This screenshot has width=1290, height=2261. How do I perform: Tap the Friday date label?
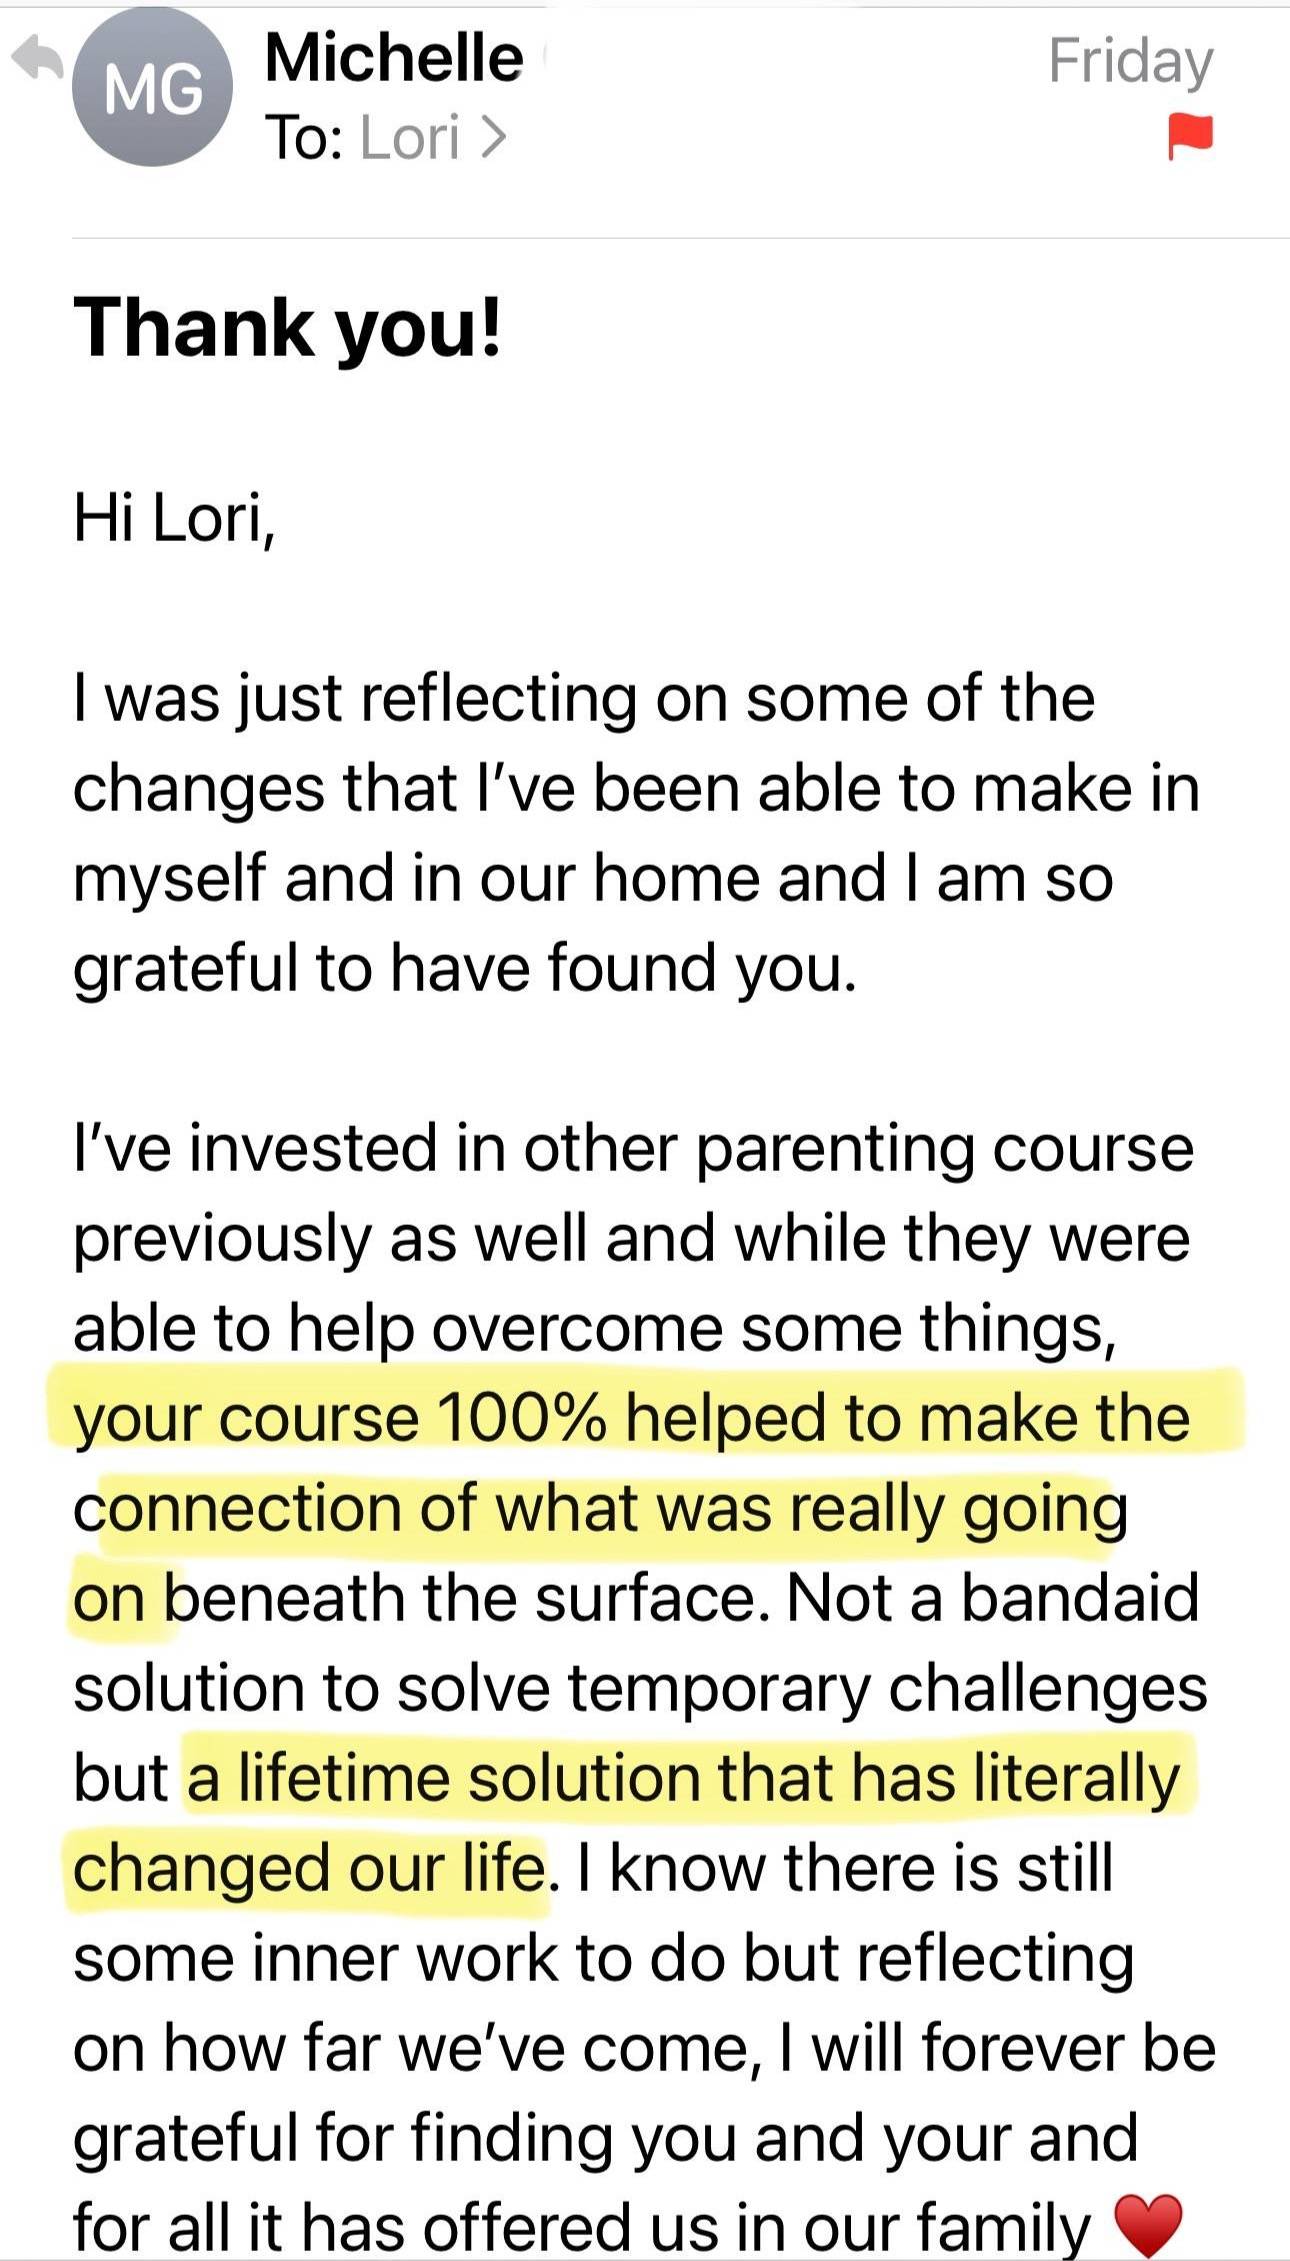pyautogui.click(x=1130, y=62)
